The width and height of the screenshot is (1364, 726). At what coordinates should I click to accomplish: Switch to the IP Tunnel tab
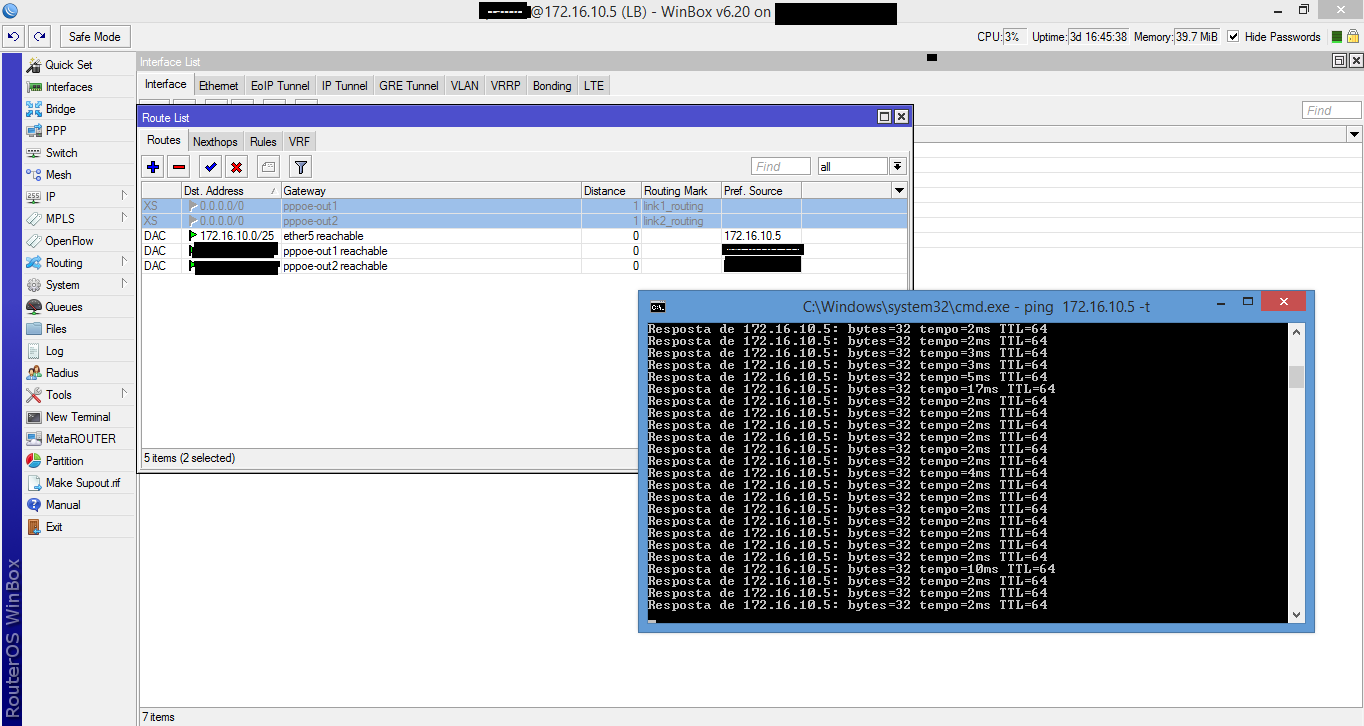coord(345,86)
